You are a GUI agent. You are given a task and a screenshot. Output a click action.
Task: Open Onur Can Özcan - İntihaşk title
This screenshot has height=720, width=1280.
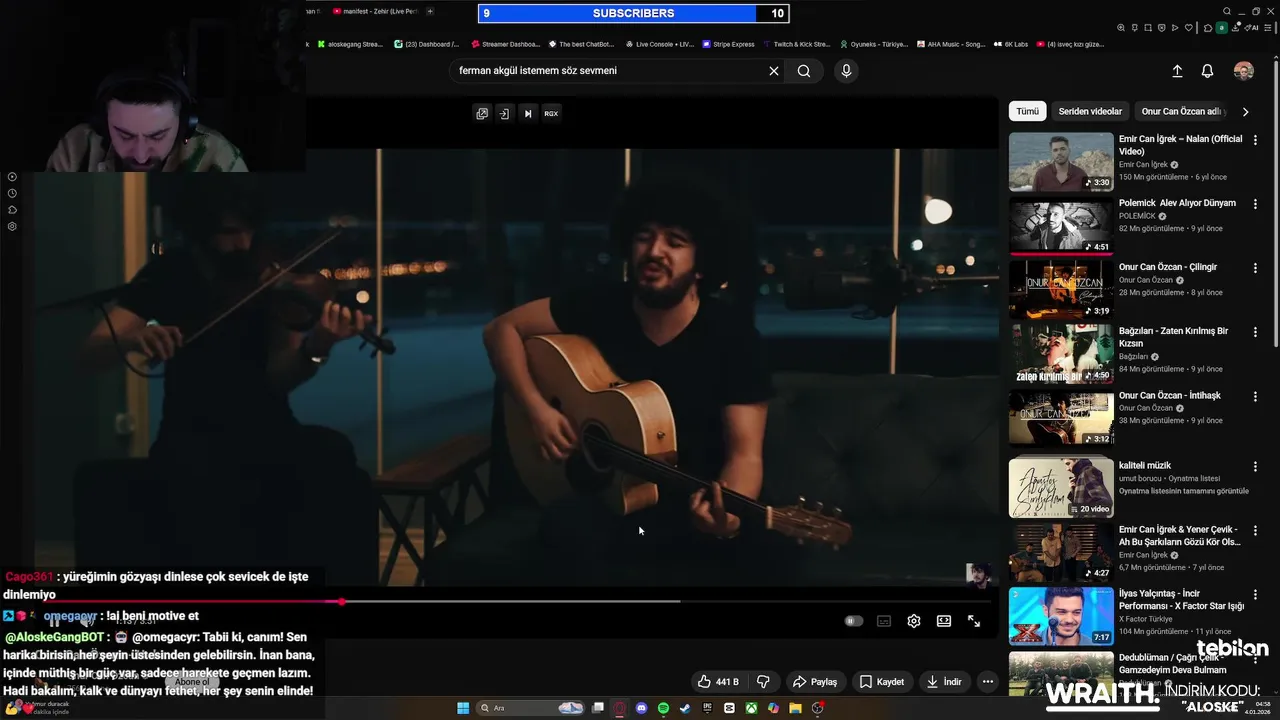[1169, 395]
